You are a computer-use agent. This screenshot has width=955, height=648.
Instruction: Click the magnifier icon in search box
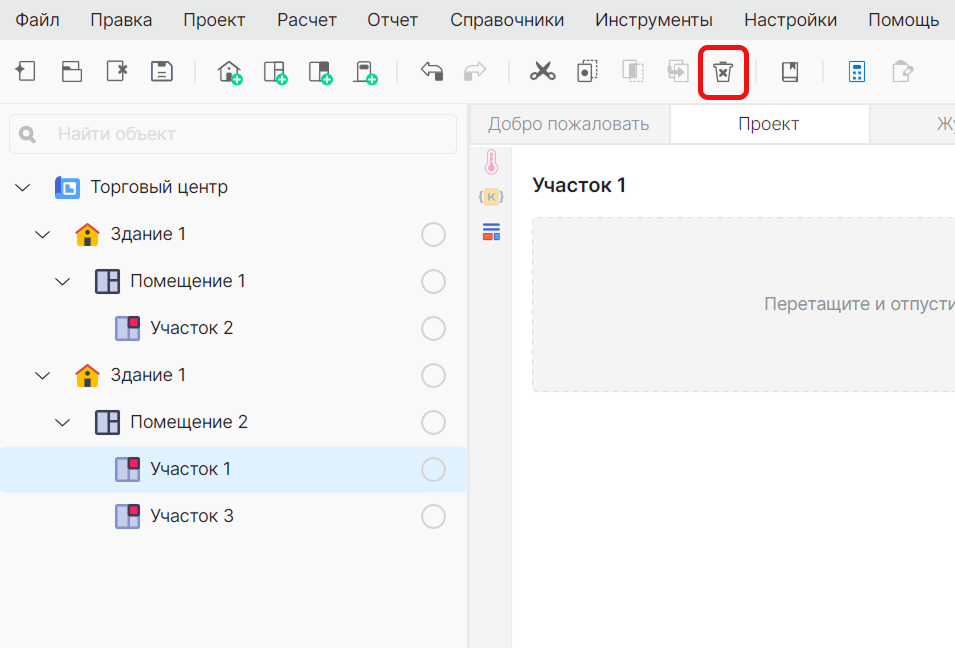[27, 134]
